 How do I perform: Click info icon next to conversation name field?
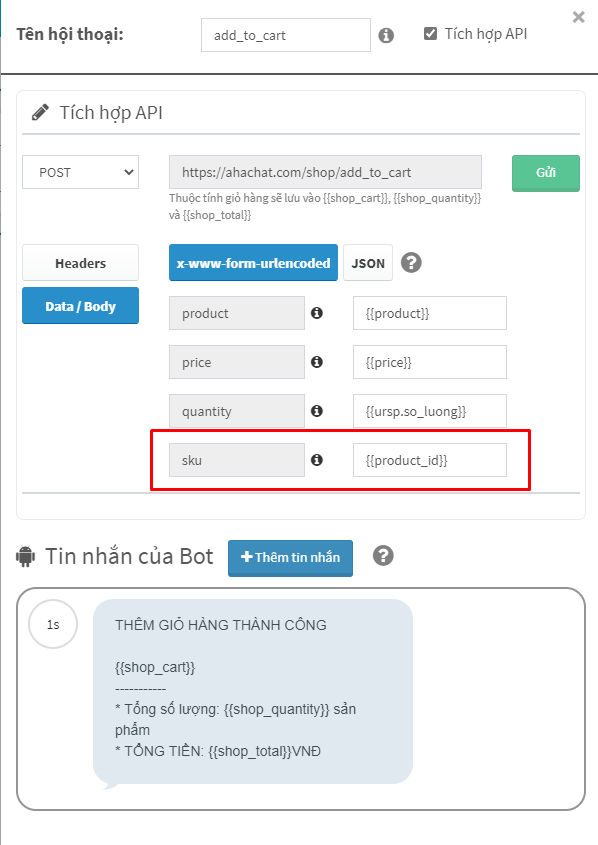click(386, 36)
